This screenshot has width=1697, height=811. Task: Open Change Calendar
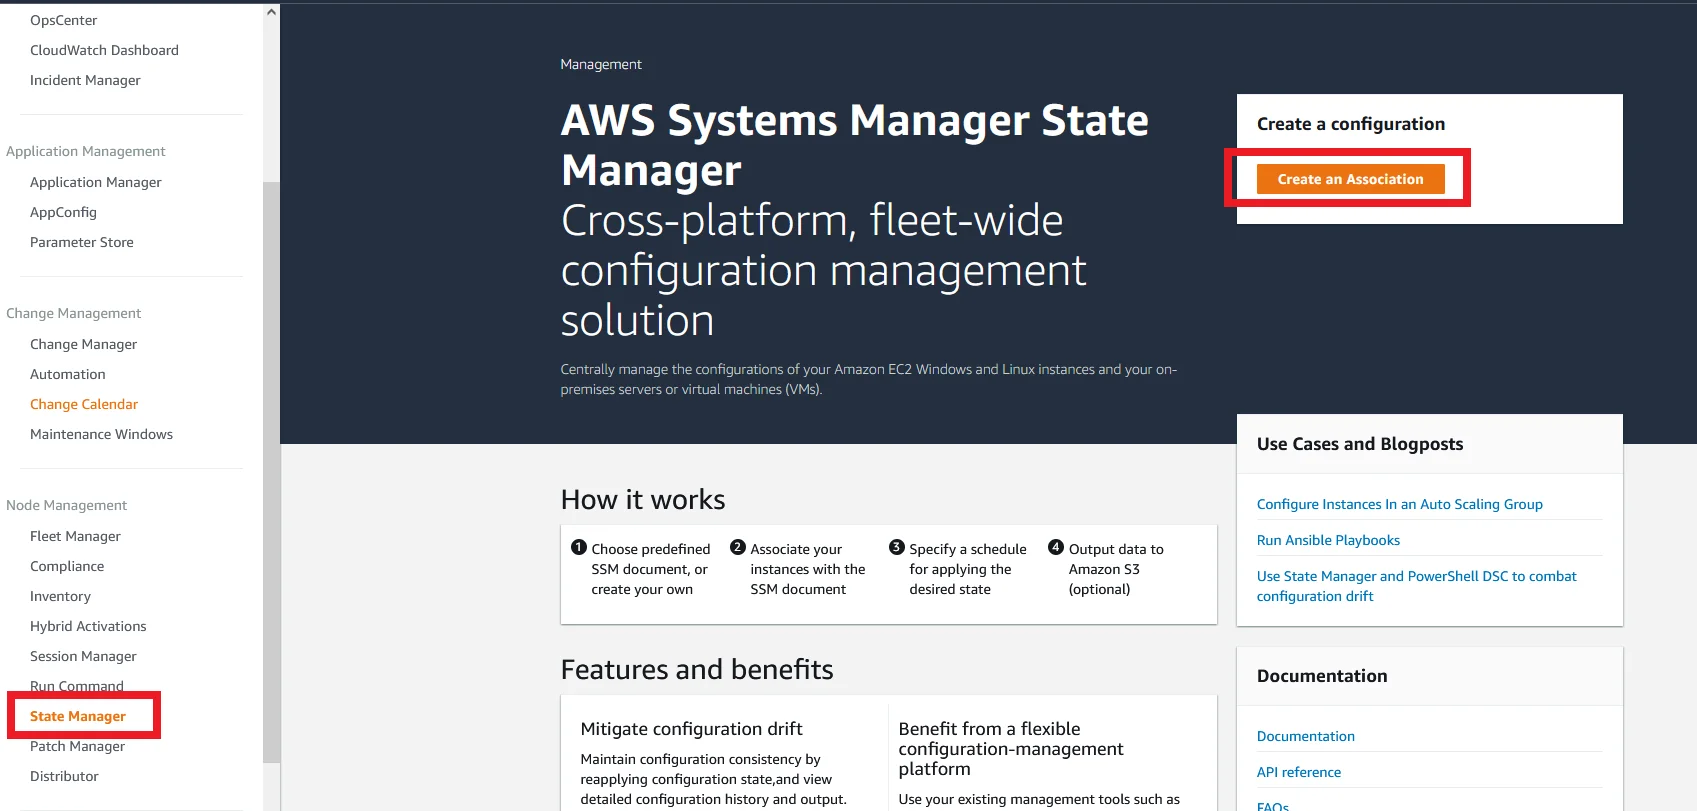click(x=84, y=404)
